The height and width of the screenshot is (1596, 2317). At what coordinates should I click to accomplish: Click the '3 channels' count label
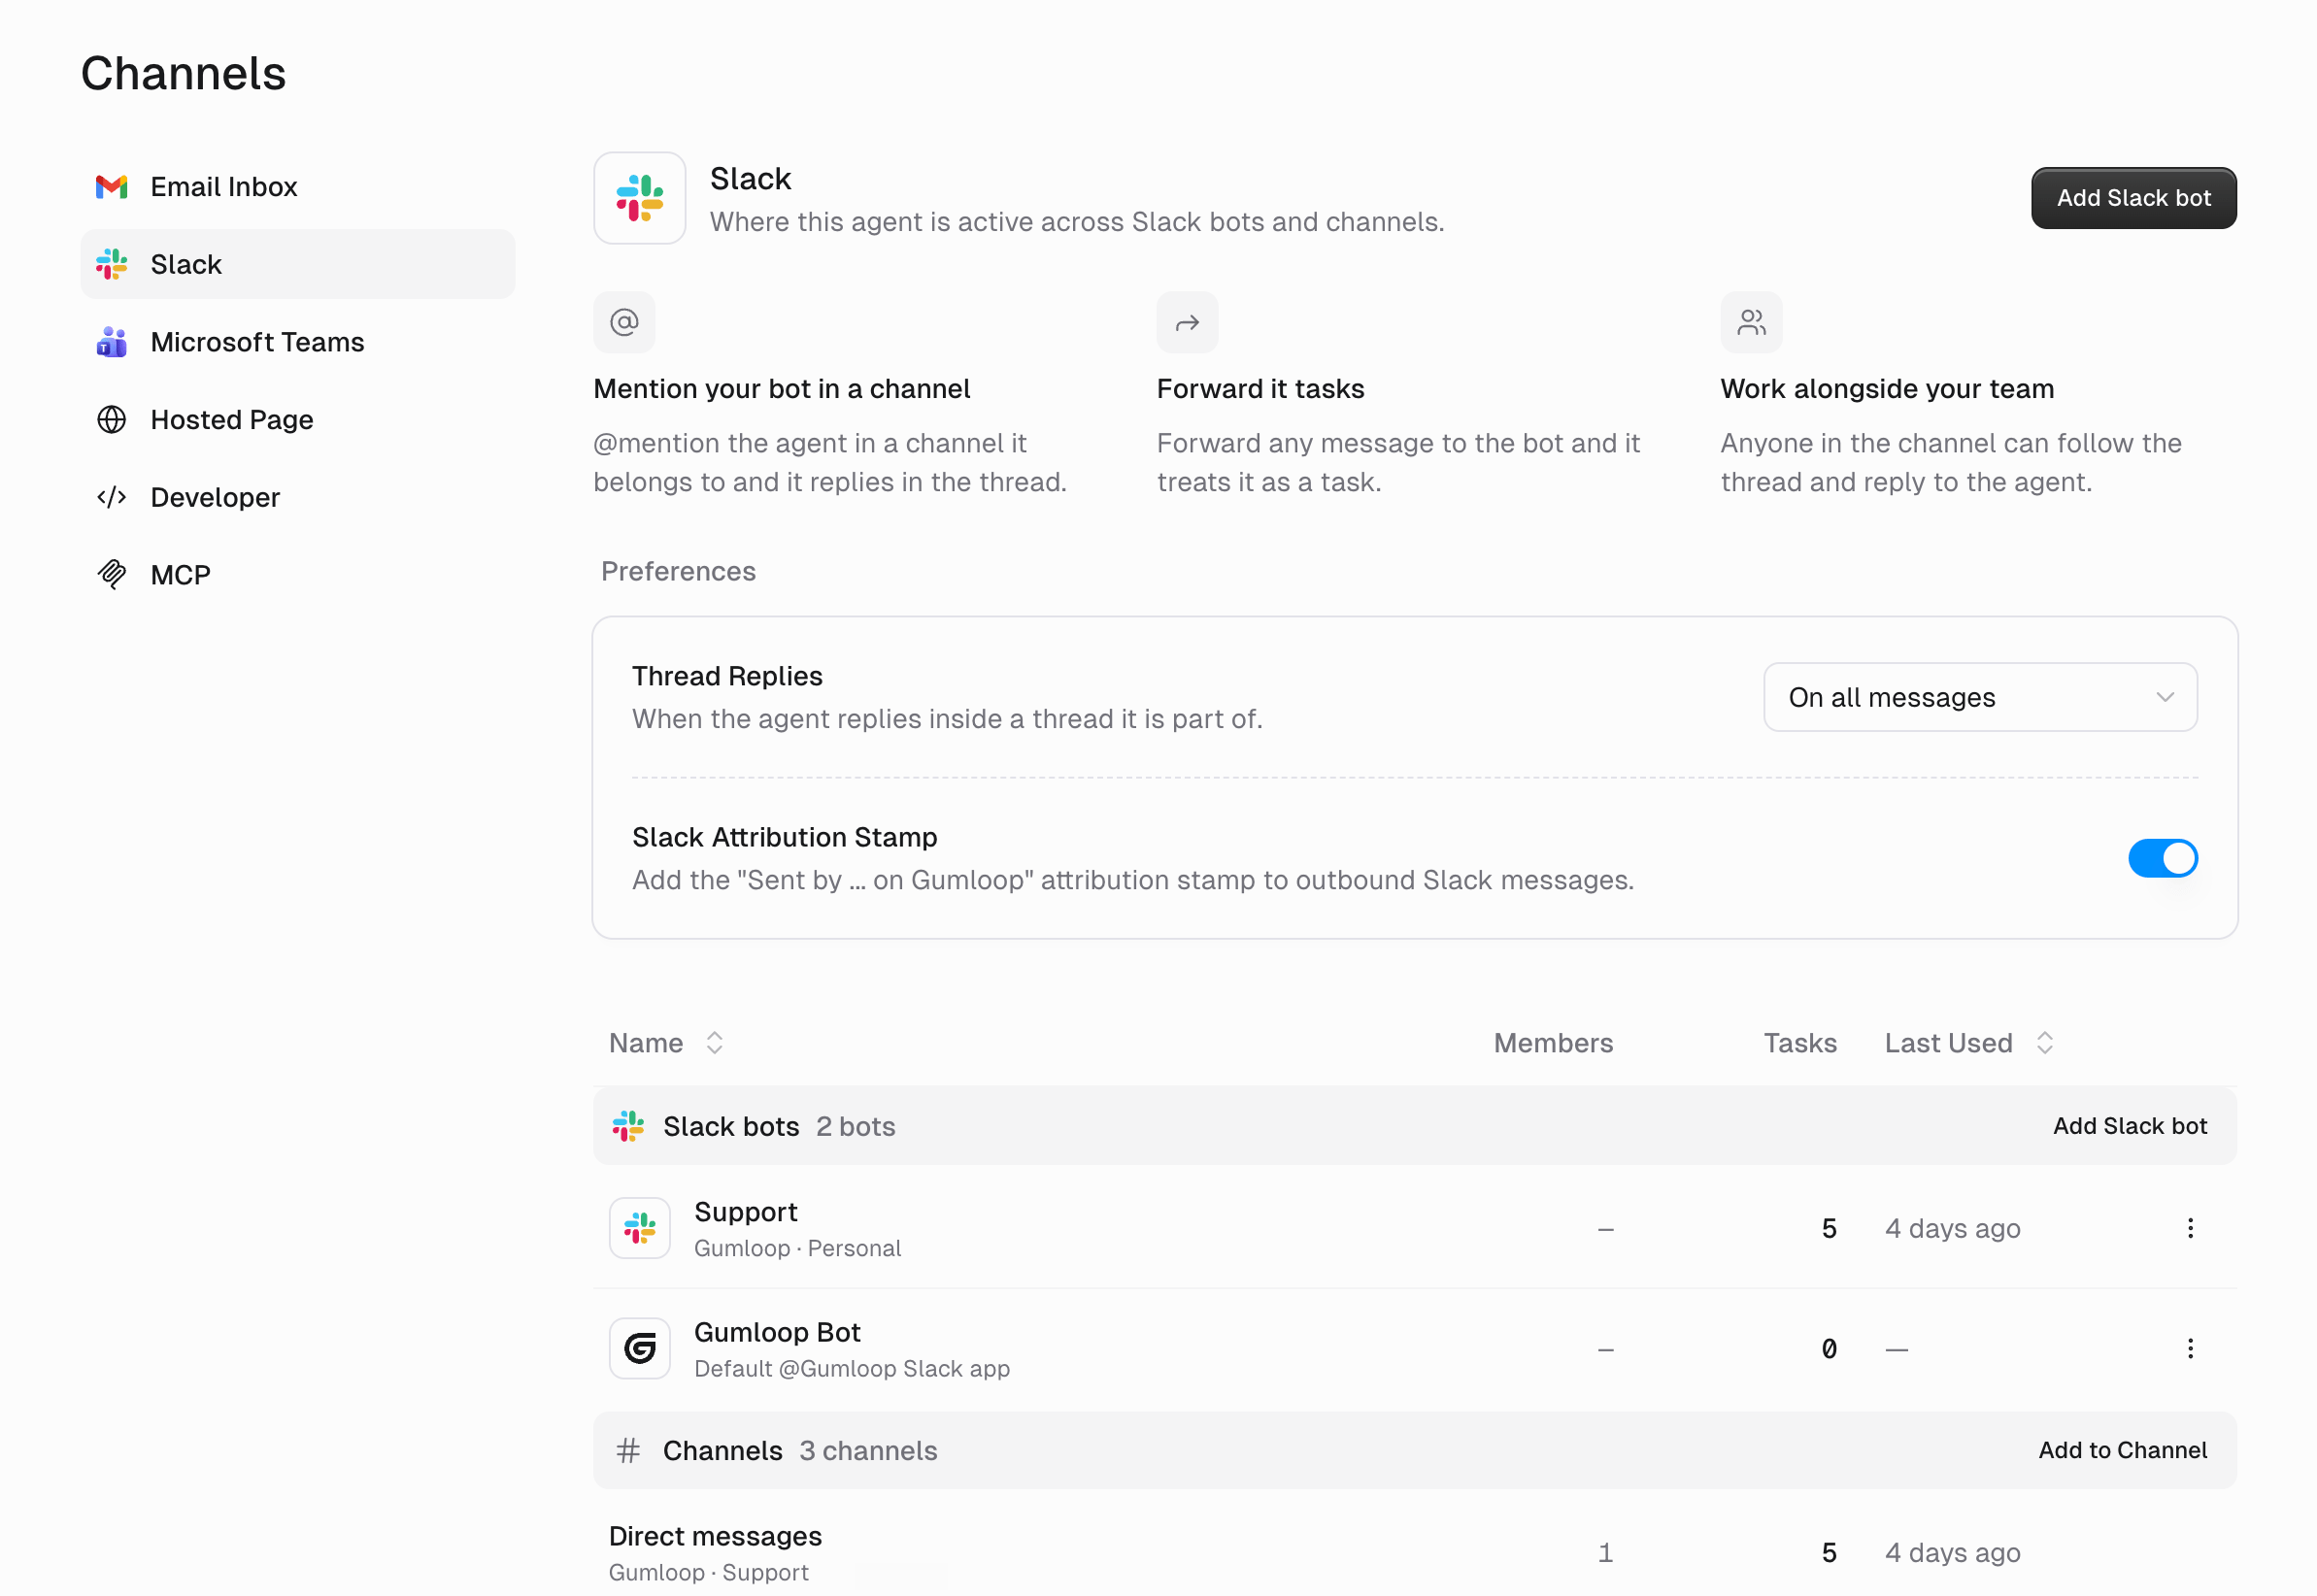tap(868, 1450)
